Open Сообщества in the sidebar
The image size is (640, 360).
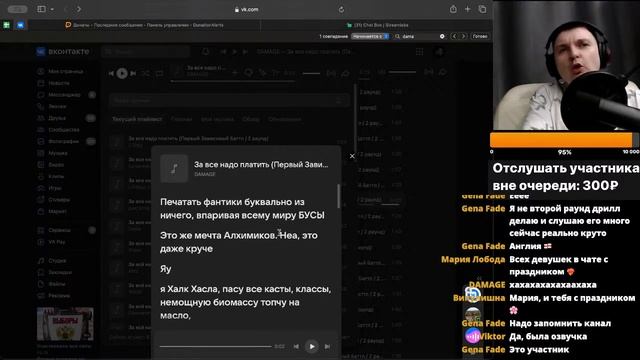click(x=58, y=130)
